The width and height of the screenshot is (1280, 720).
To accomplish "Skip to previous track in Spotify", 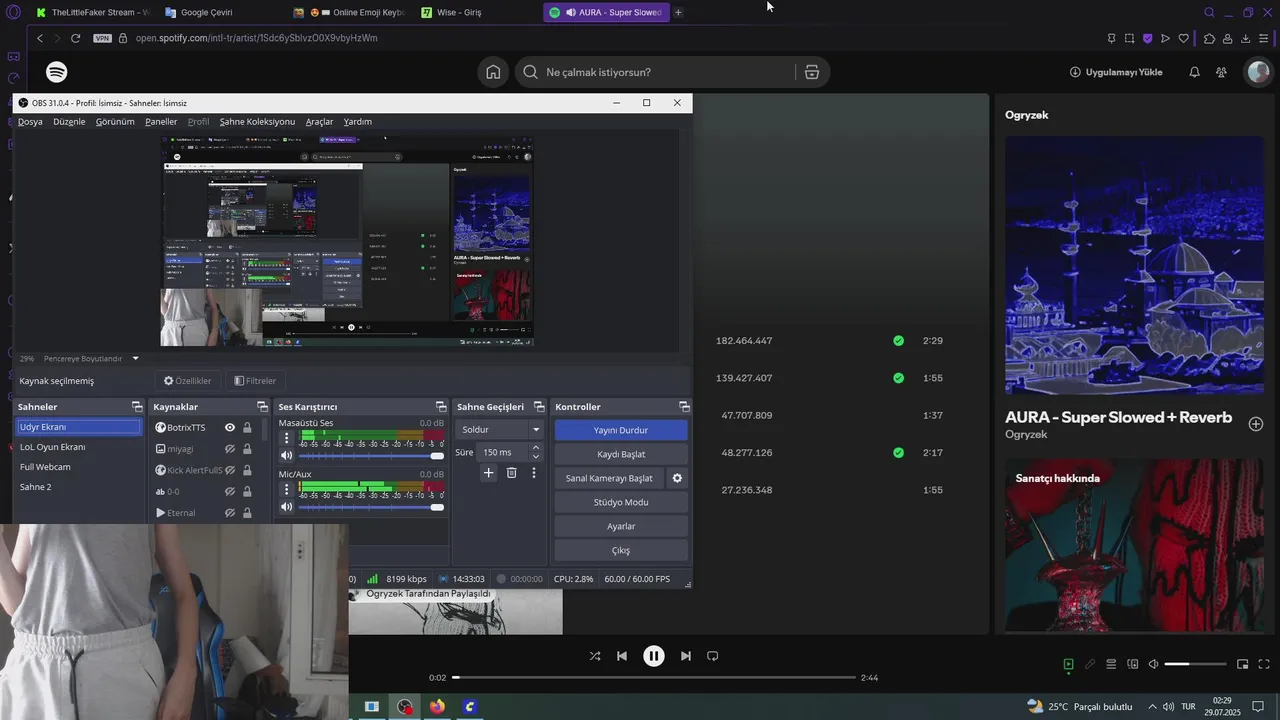I will point(622,656).
